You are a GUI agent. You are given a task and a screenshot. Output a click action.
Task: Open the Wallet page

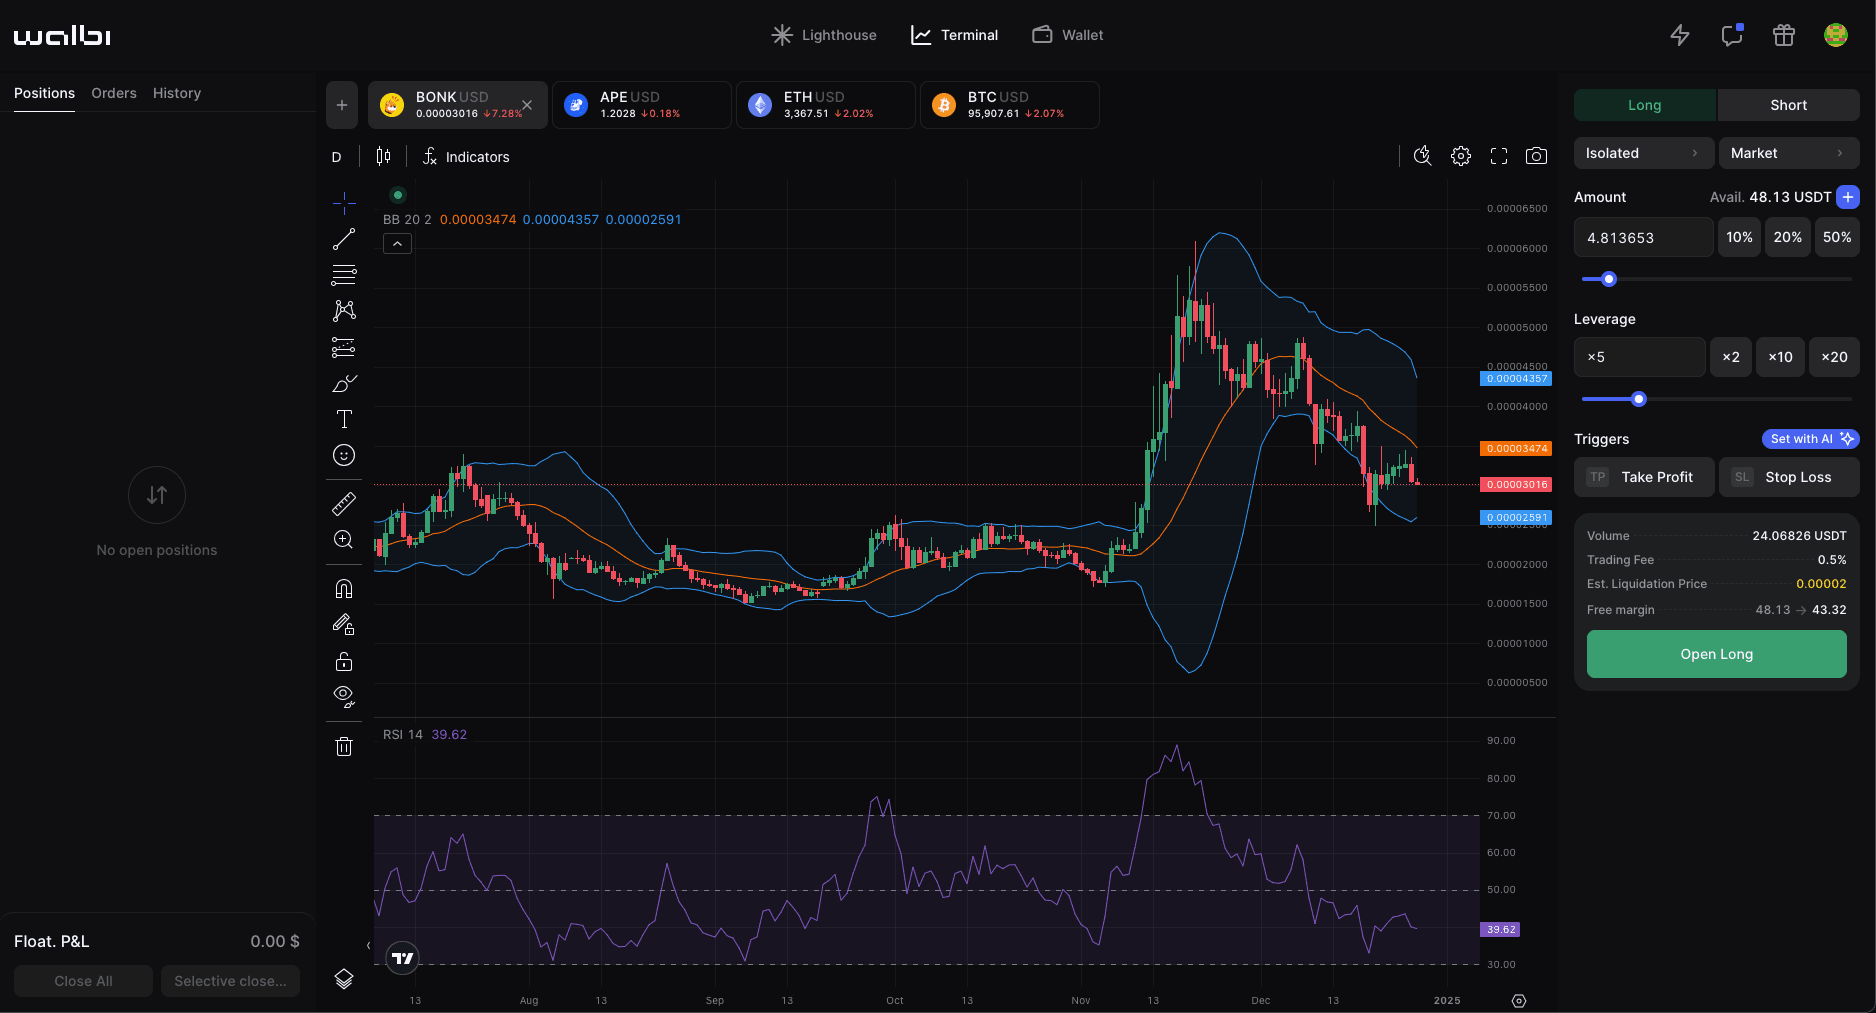tap(1068, 35)
